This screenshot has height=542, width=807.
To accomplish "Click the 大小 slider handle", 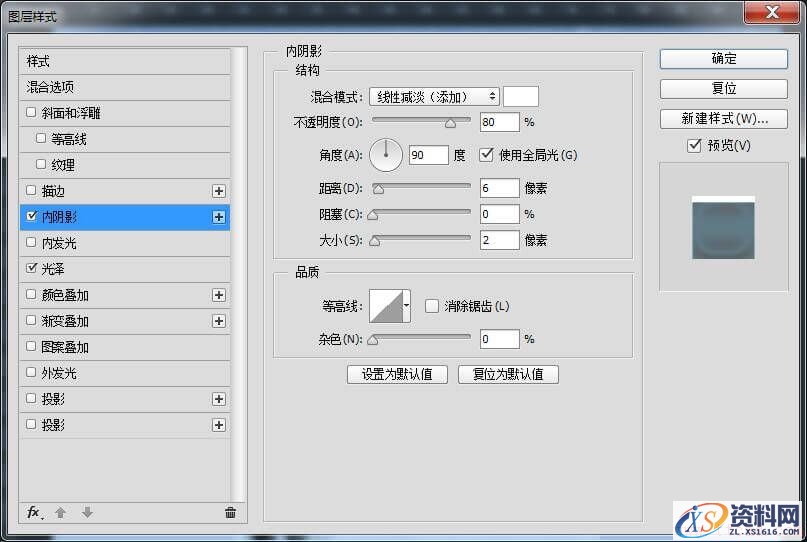I will pyautogui.click(x=375, y=241).
